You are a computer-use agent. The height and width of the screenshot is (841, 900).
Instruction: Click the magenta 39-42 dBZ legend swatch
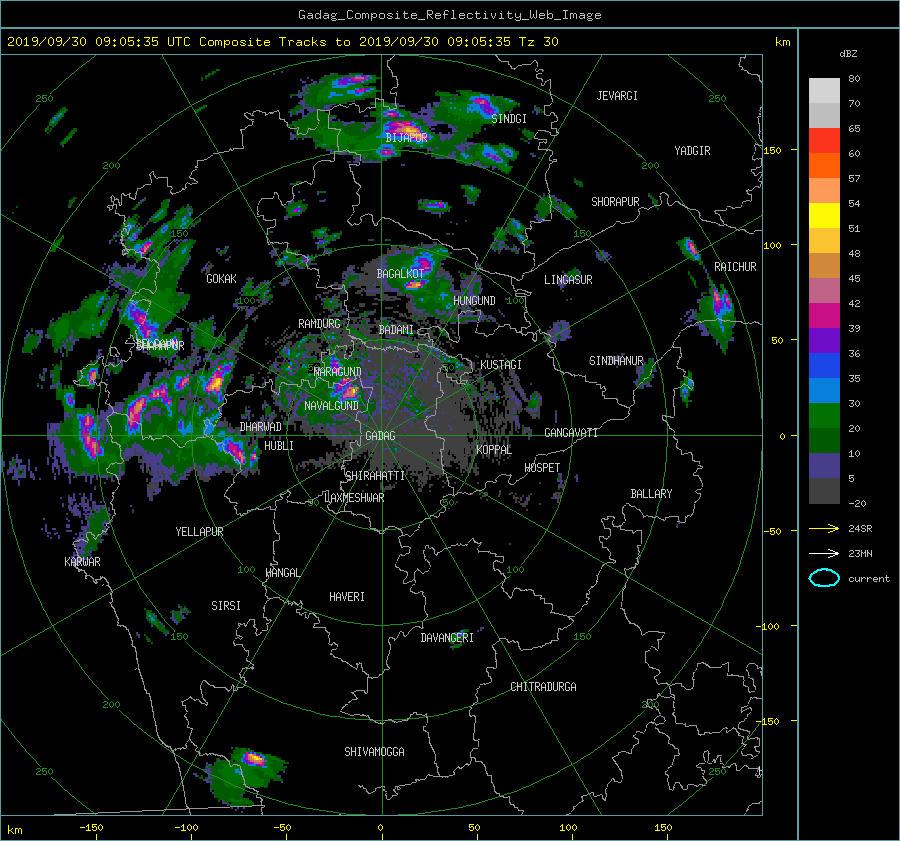click(824, 316)
